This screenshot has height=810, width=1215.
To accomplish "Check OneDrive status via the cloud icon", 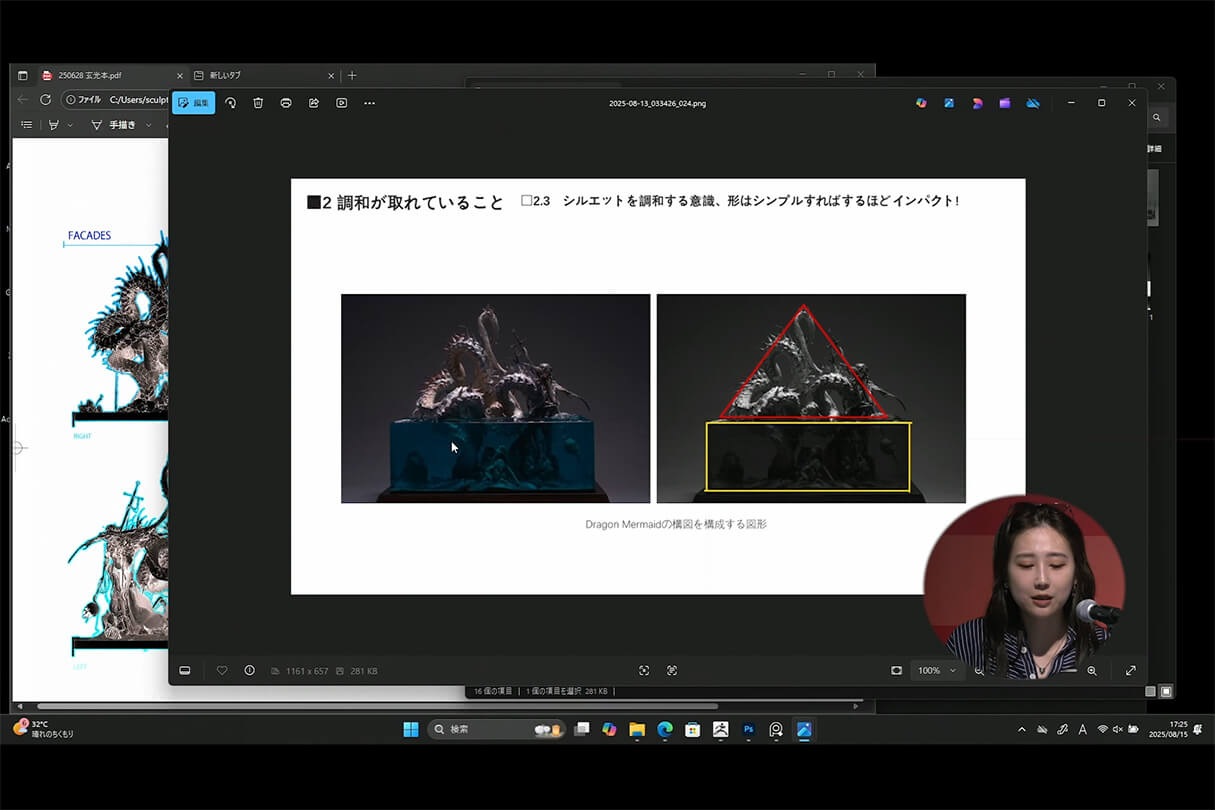I will click(1033, 102).
